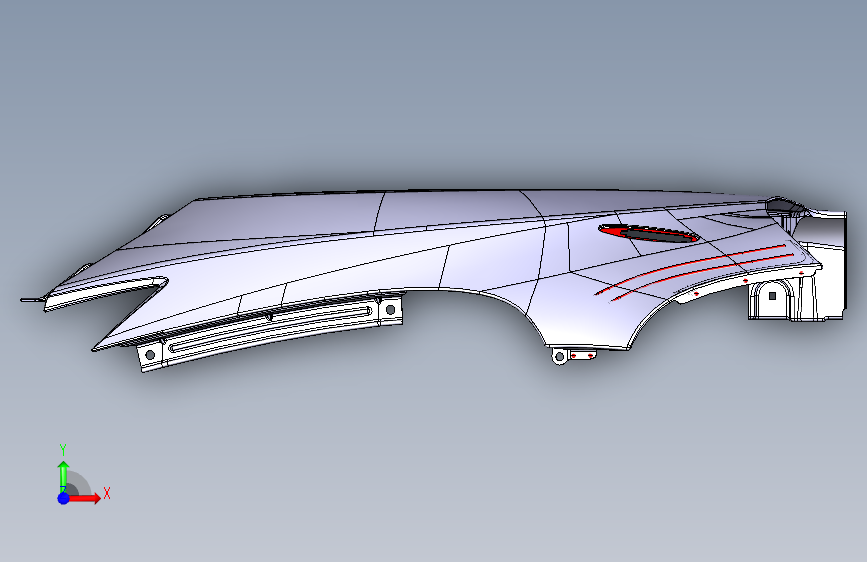Image resolution: width=867 pixels, height=562 pixels.
Task: Click the blue Z axis ball of triad
Action: 64,498
